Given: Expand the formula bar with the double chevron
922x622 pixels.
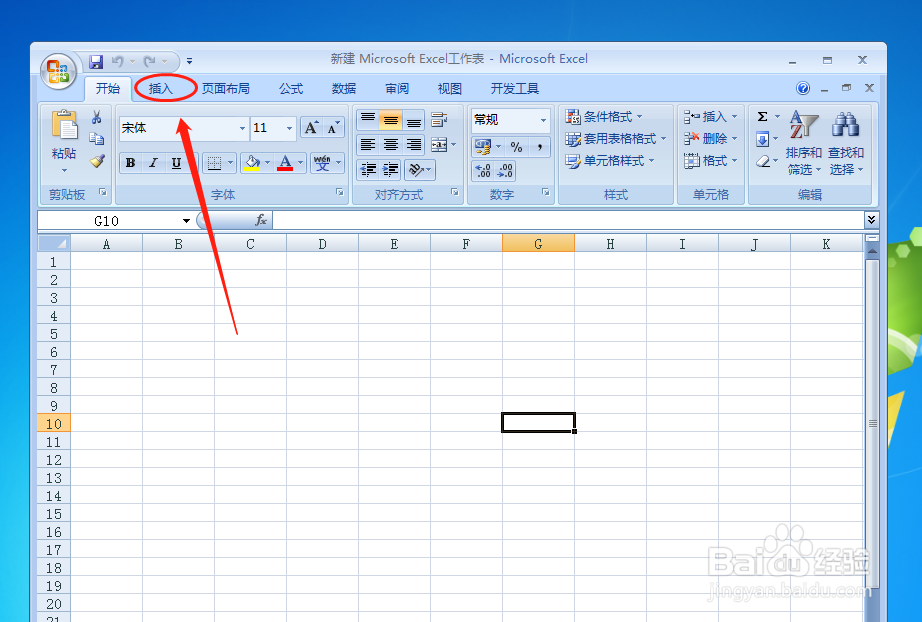Looking at the screenshot, I should 871,220.
